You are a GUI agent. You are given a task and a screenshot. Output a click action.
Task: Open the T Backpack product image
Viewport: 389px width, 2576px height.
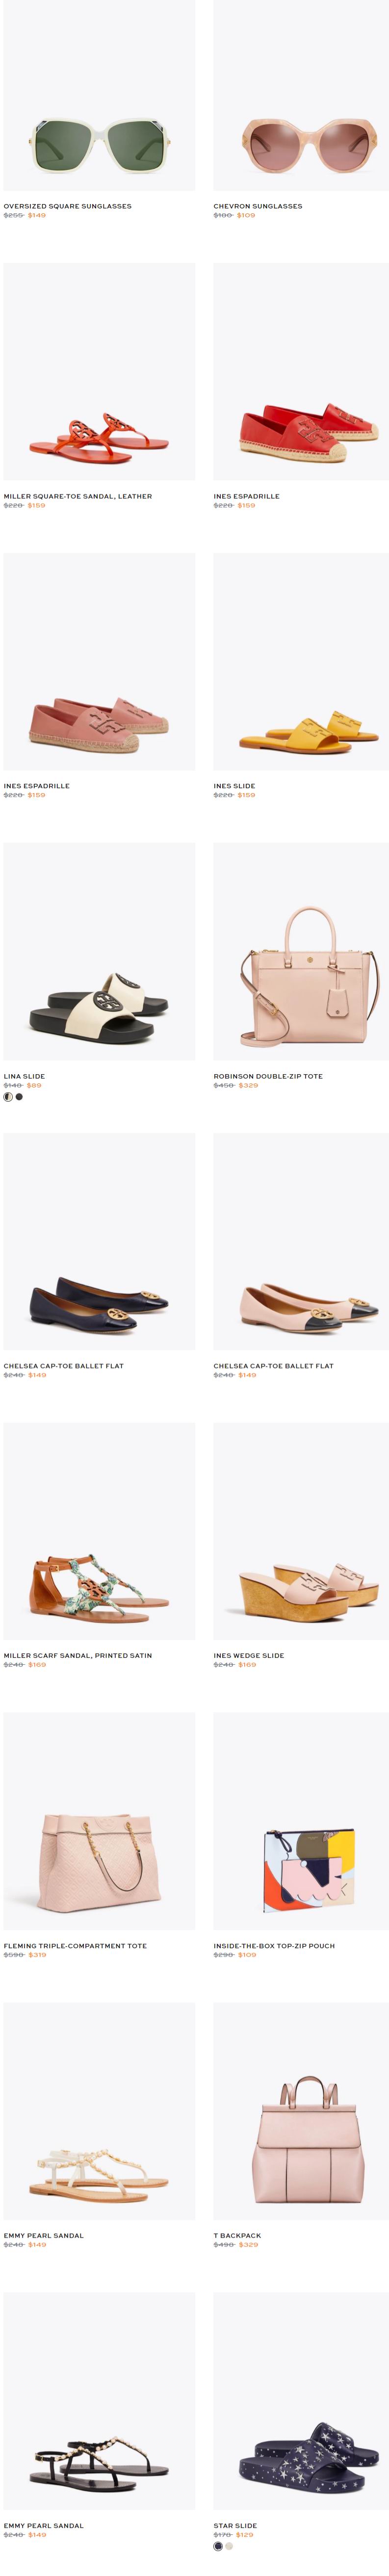point(301,2111)
